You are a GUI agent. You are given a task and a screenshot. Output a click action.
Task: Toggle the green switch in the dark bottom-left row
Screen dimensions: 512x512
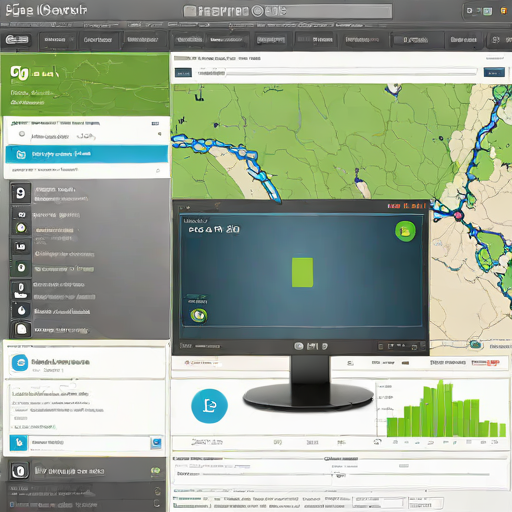[155, 470]
